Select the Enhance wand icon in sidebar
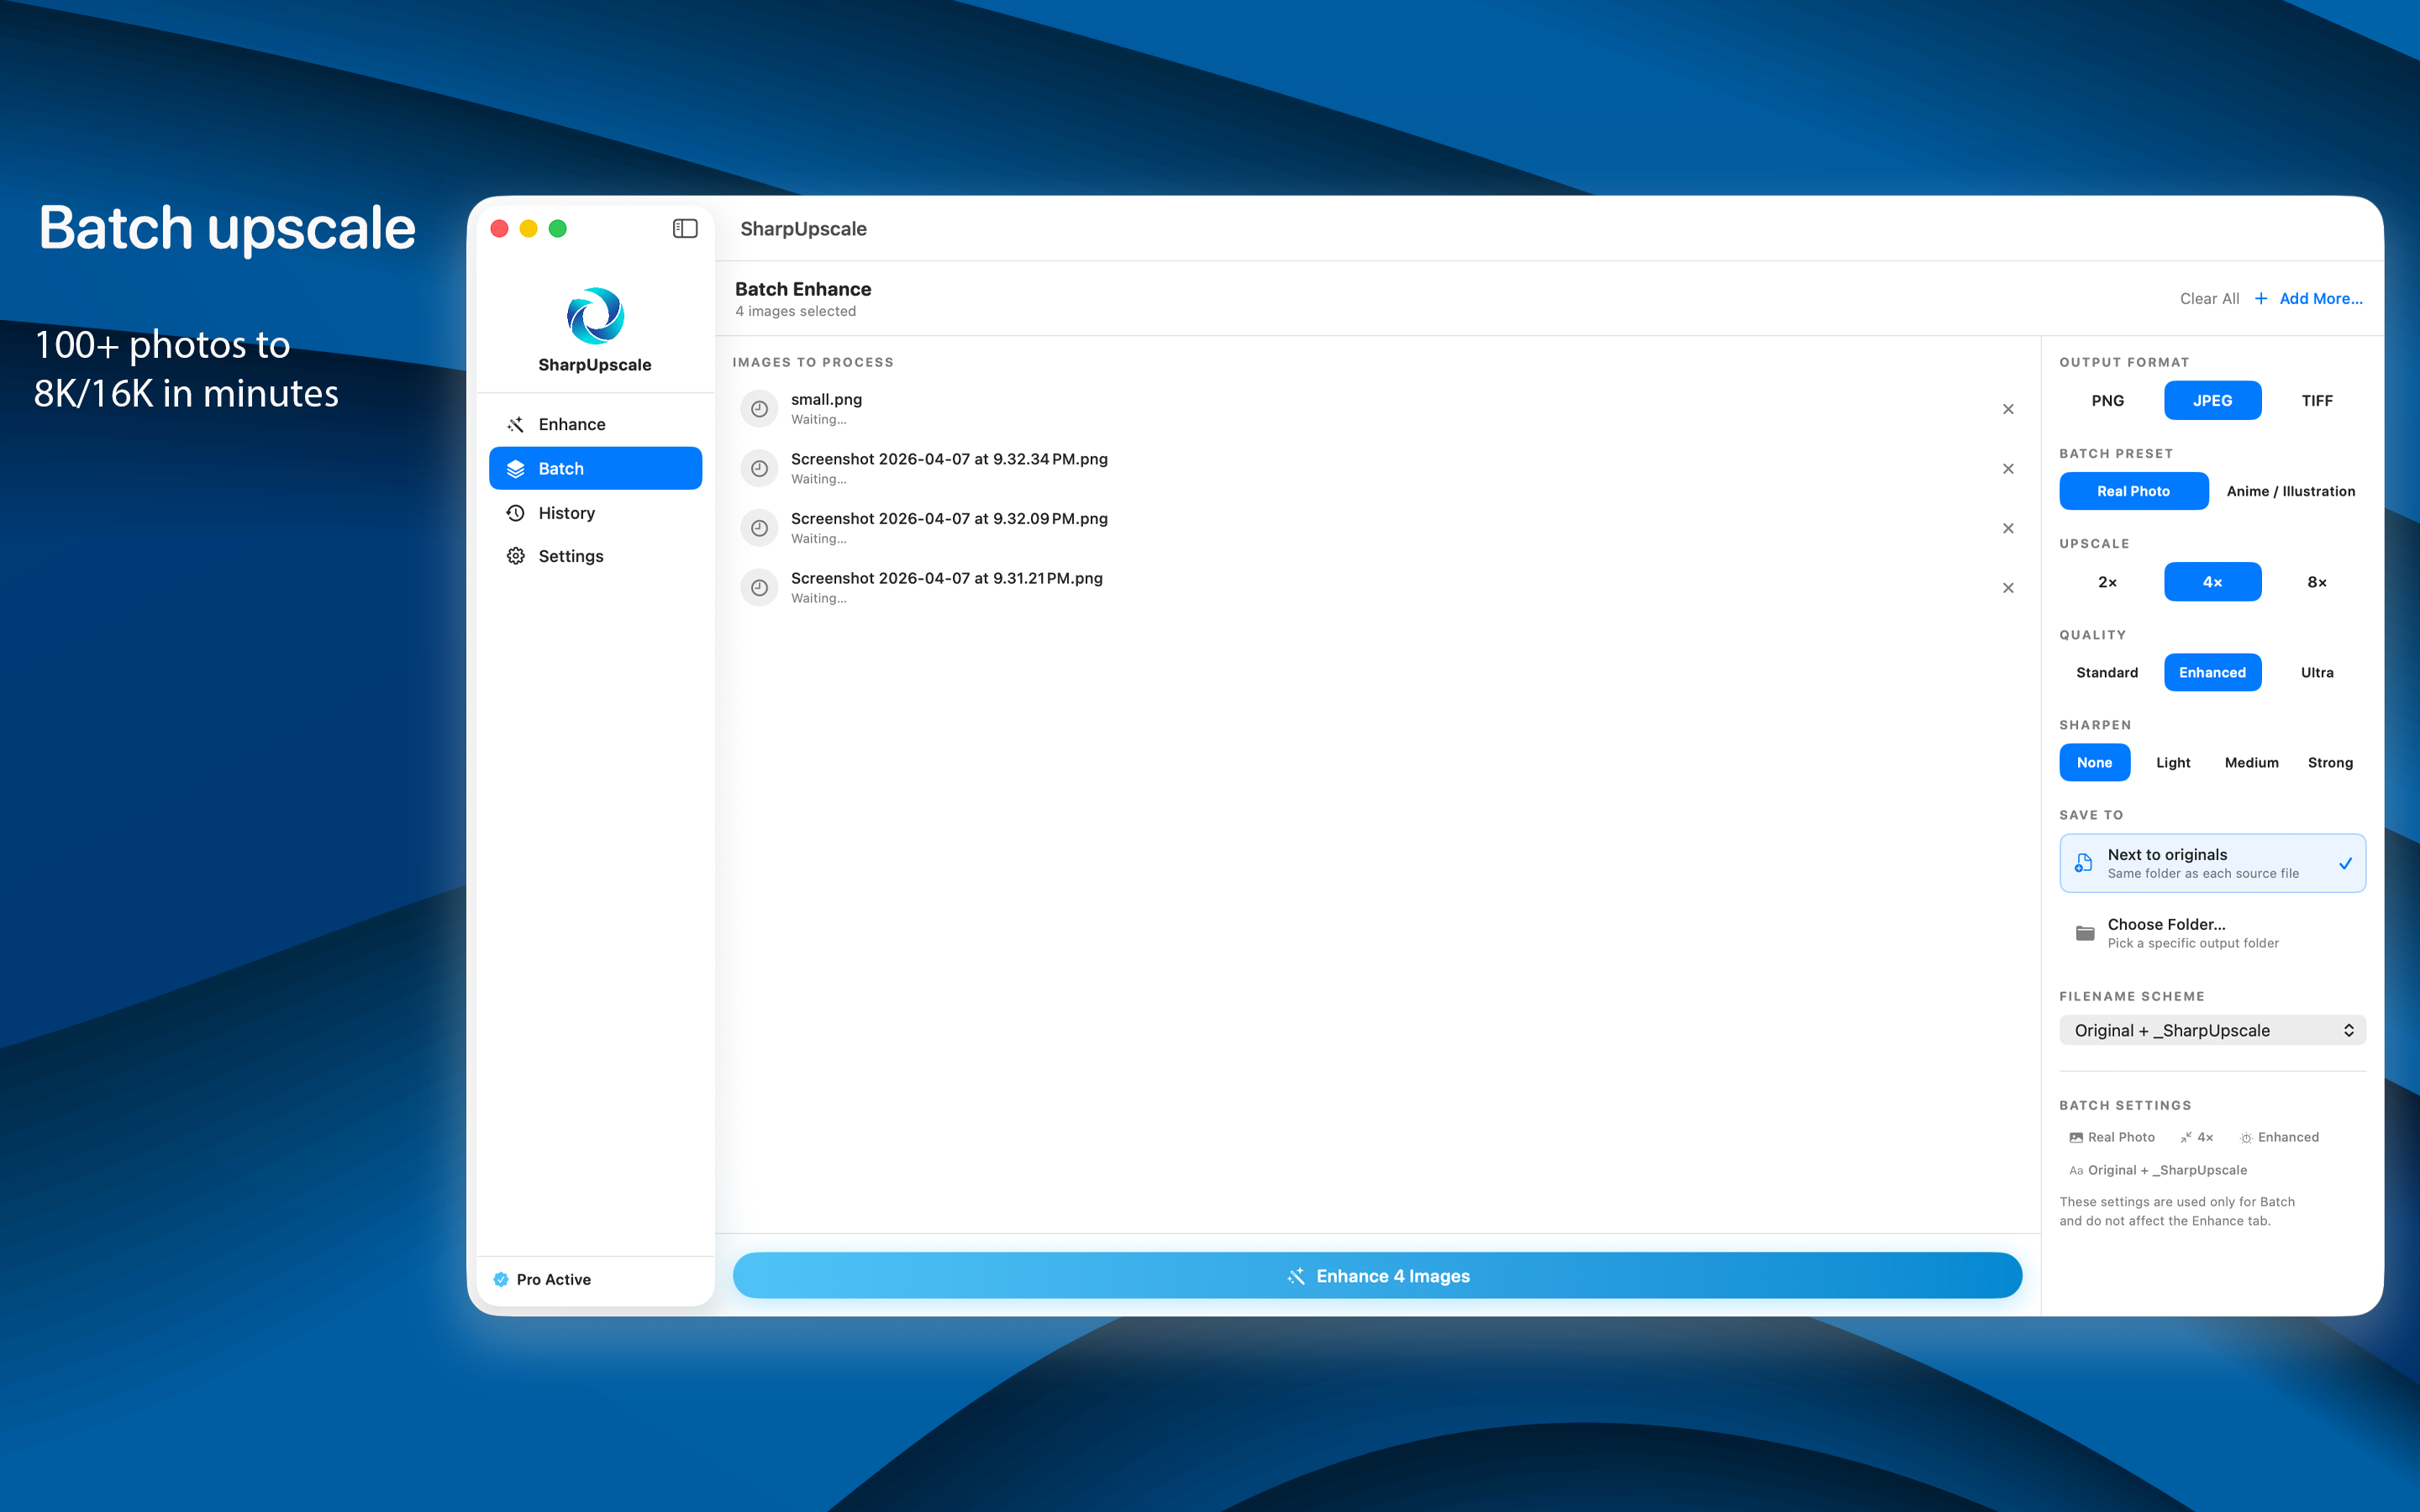This screenshot has height=1512, width=2420. point(516,423)
